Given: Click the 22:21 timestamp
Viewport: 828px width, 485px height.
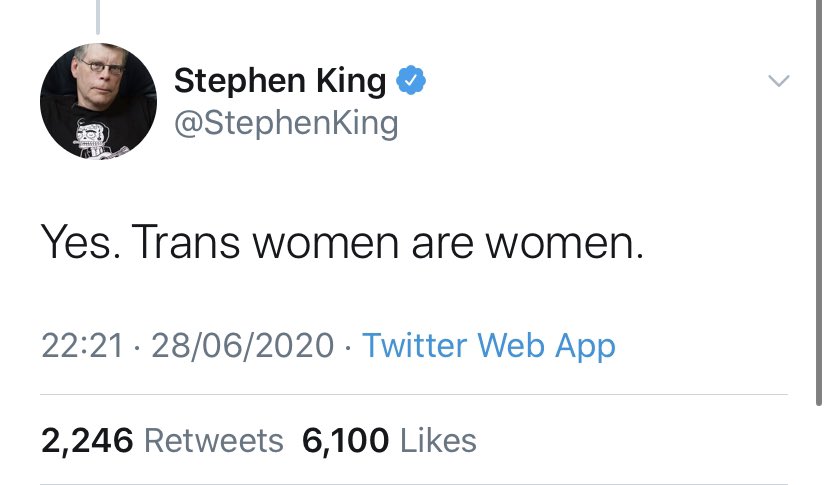Looking at the screenshot, I should pos(82,346).
